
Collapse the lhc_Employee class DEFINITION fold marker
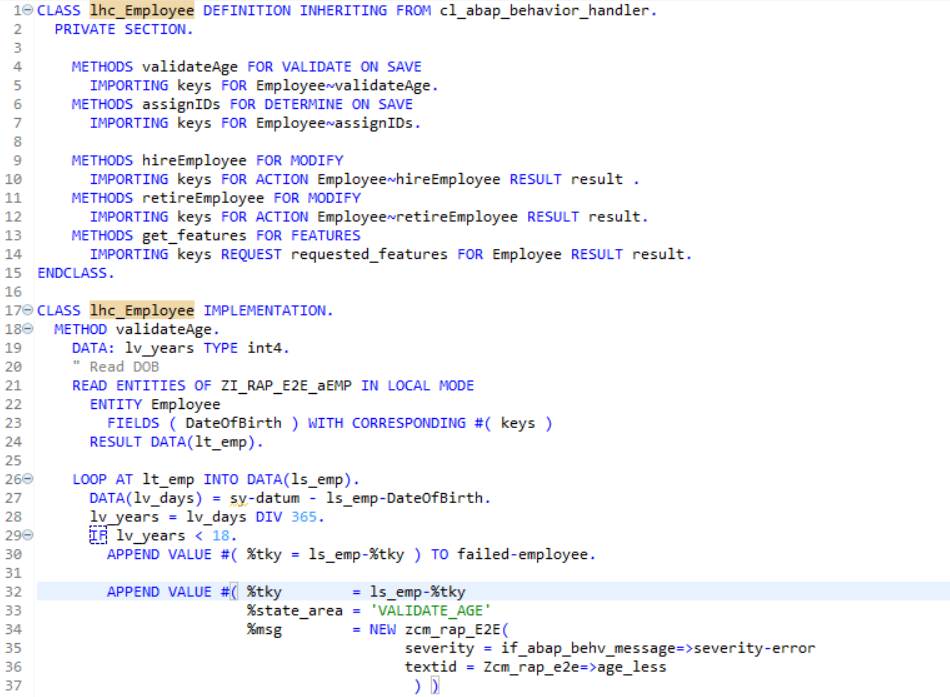(29, 10)
